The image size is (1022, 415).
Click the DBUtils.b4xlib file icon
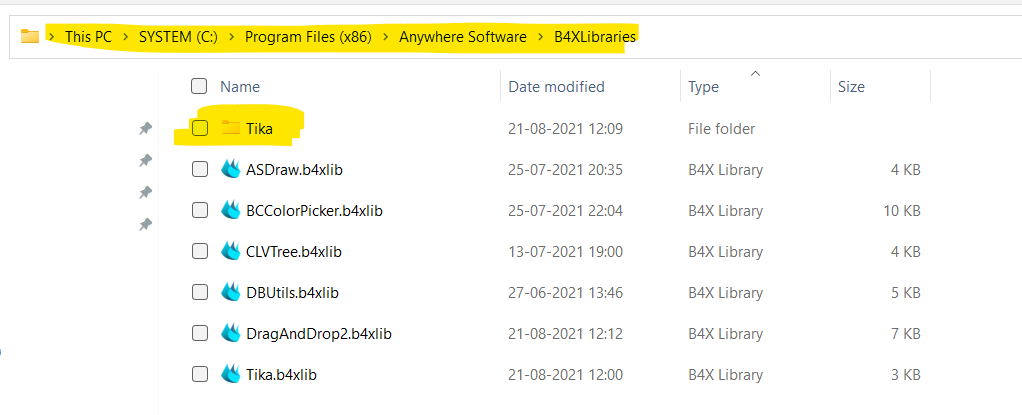[231, 292]
